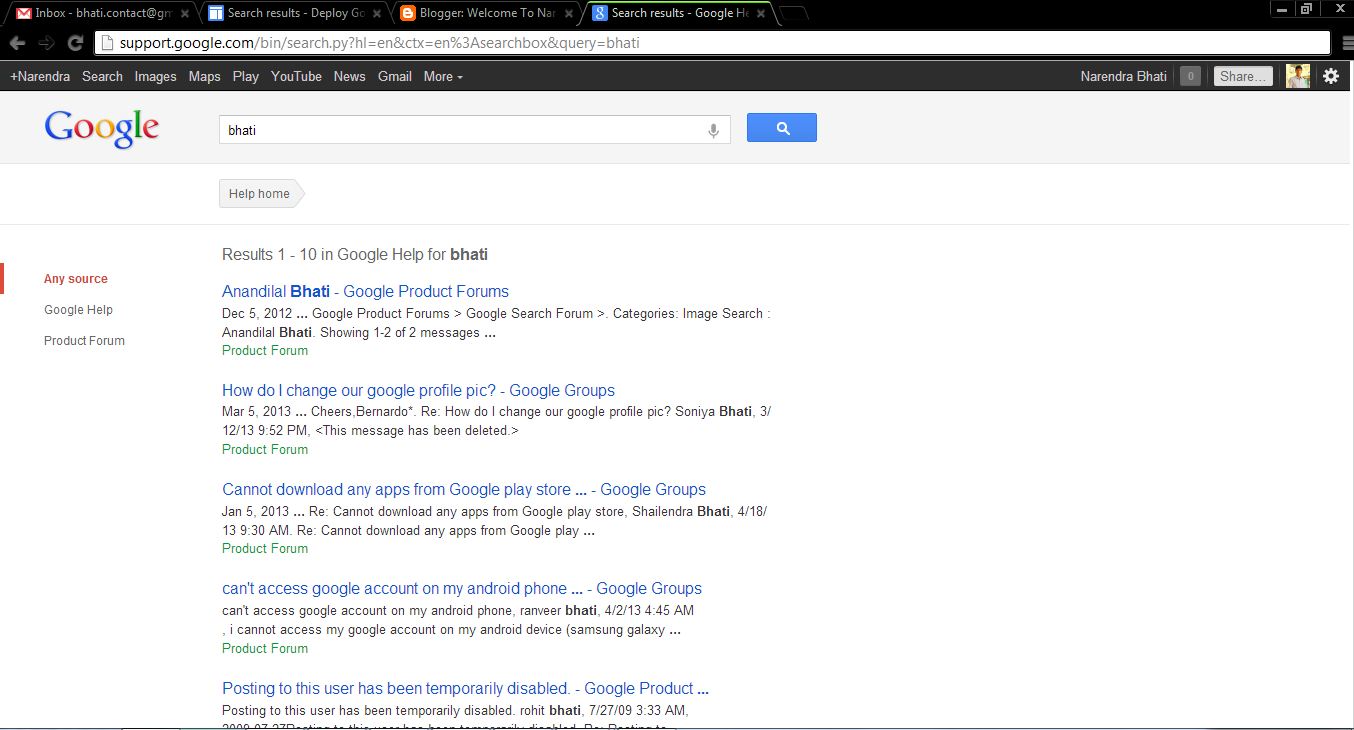Filter results by Google Help

(78, 310)
